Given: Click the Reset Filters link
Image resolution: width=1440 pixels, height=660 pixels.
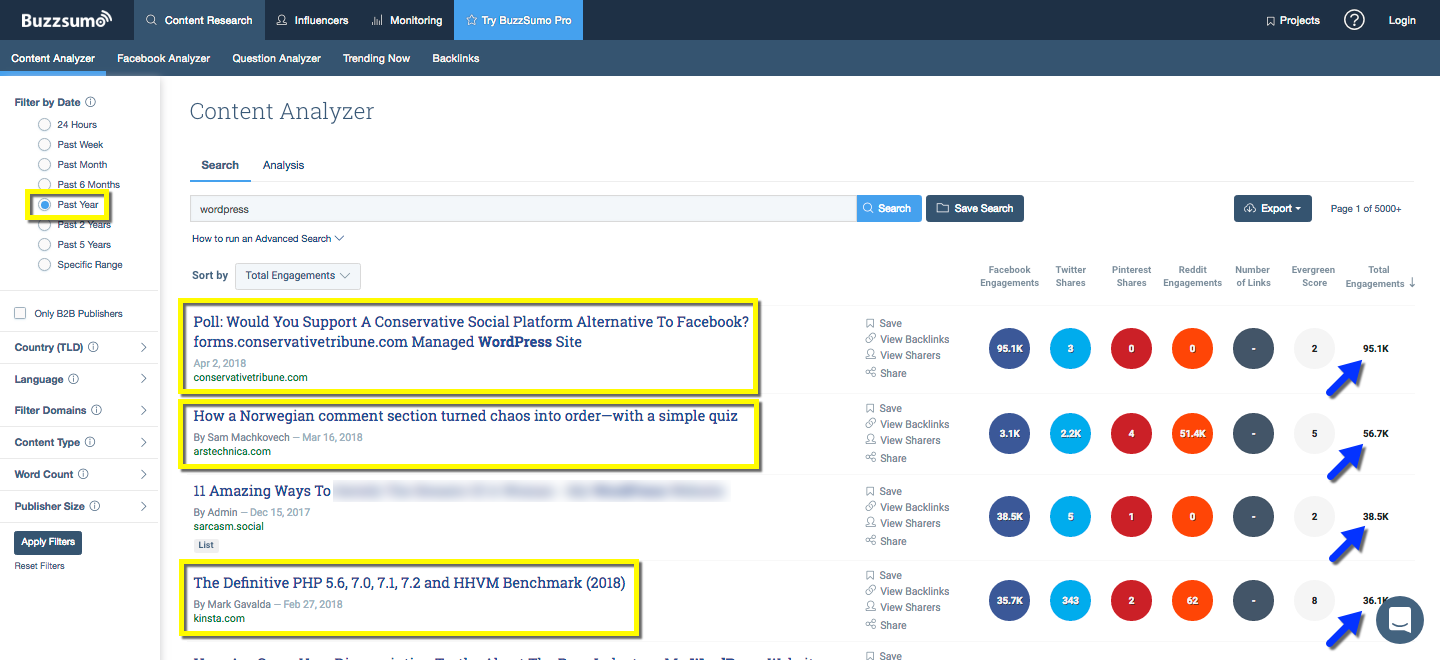Looking at the screenshot, I should [x=39, y=566].
